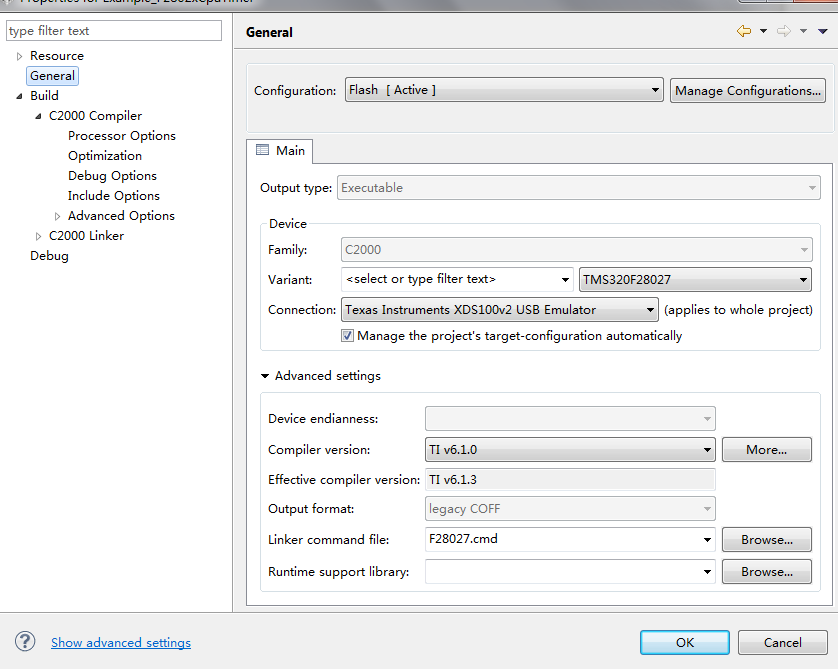Expand the Resource tree node
The height and width of the screenshot is (669, 838).
click(x=19, y=56)
